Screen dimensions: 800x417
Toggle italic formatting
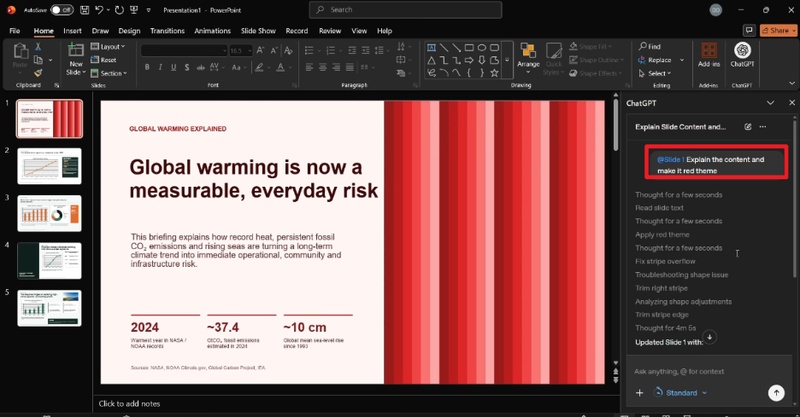click(160, 67)
